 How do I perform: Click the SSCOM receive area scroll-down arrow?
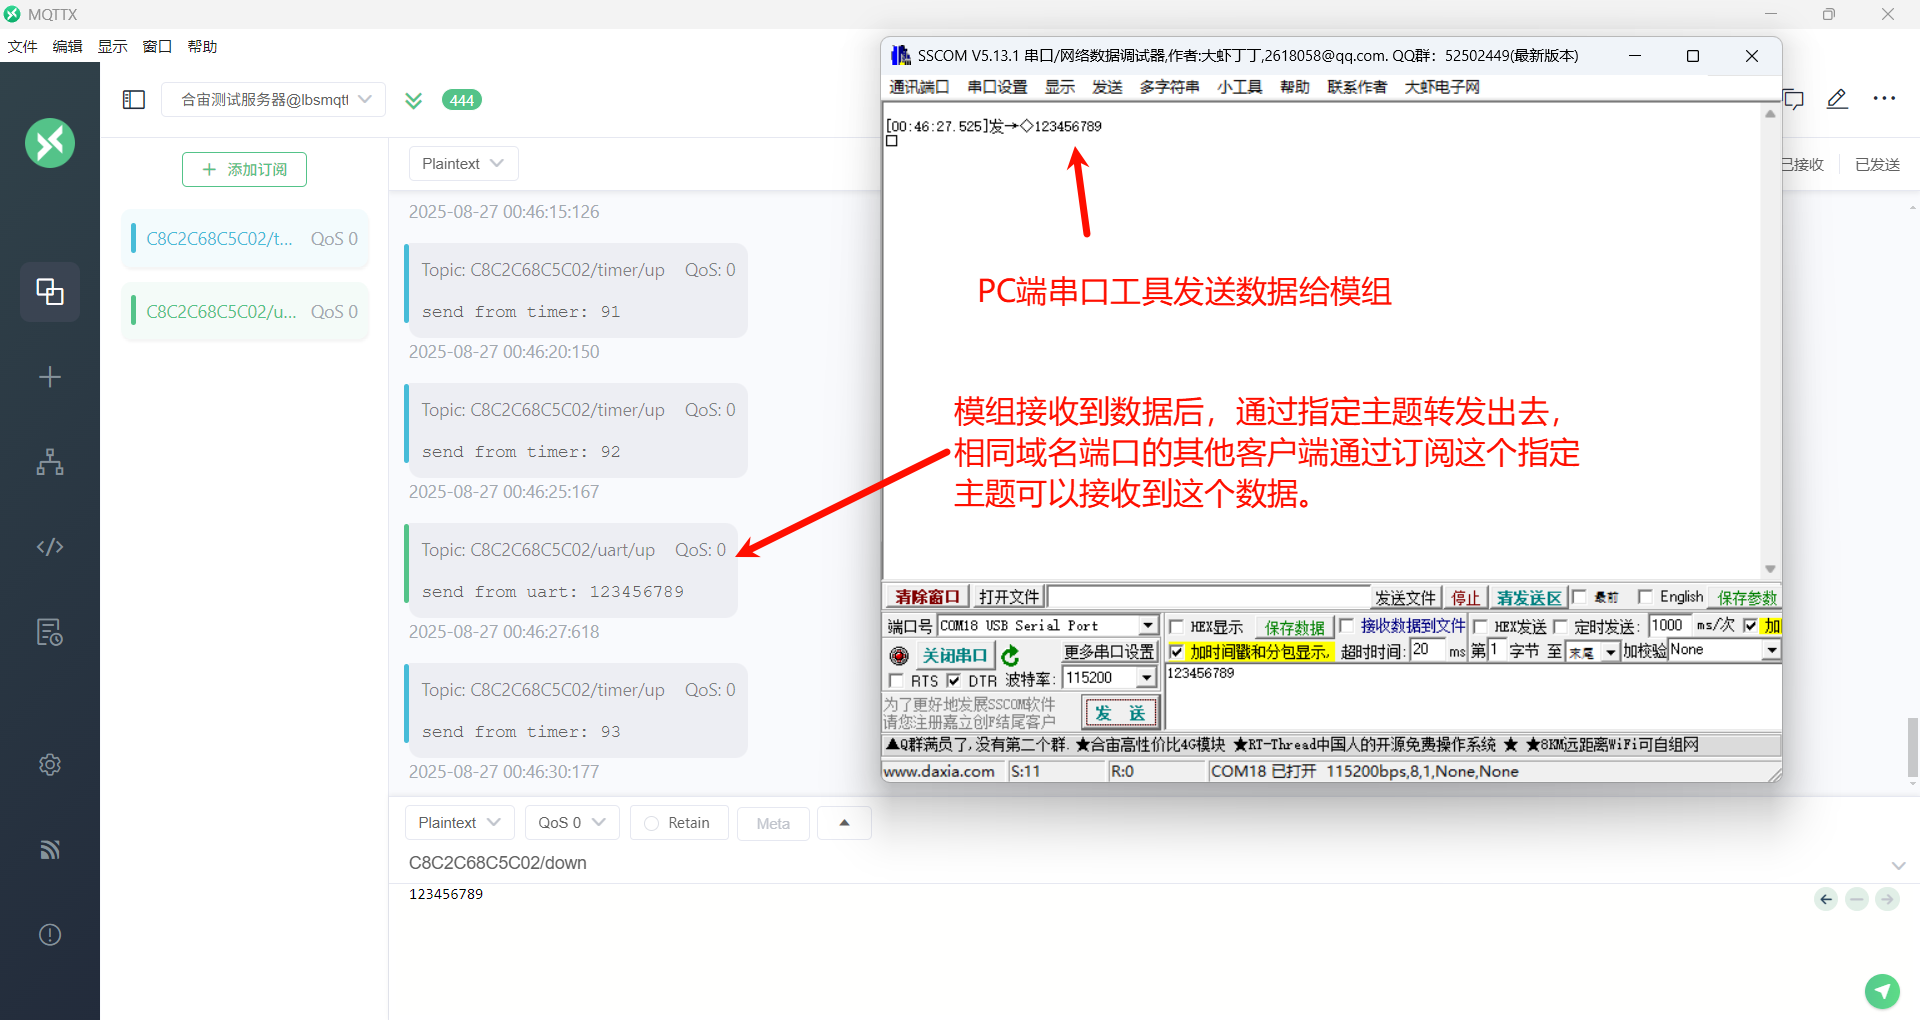coord(1770,569)
